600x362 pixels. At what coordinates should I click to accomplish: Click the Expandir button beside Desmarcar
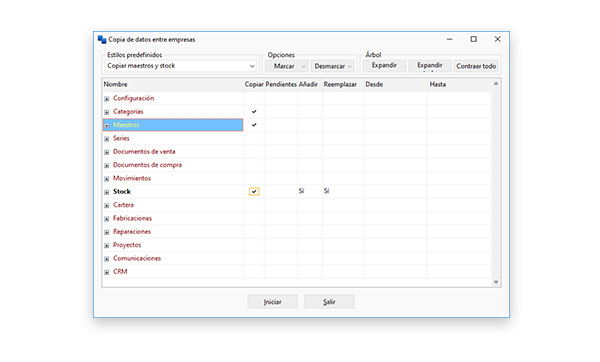[x=384, y=65]
